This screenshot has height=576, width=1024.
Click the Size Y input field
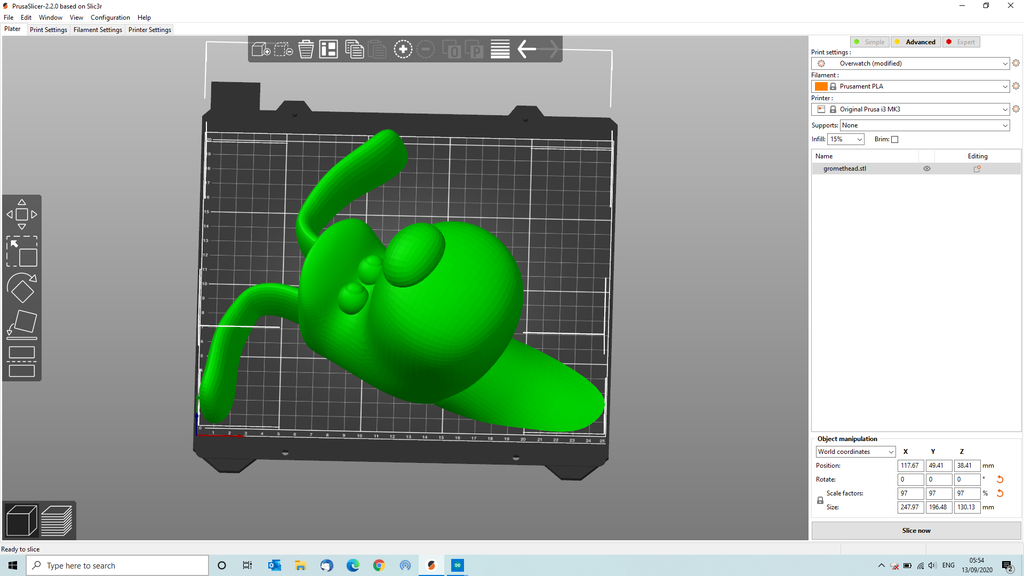point(938,507)
